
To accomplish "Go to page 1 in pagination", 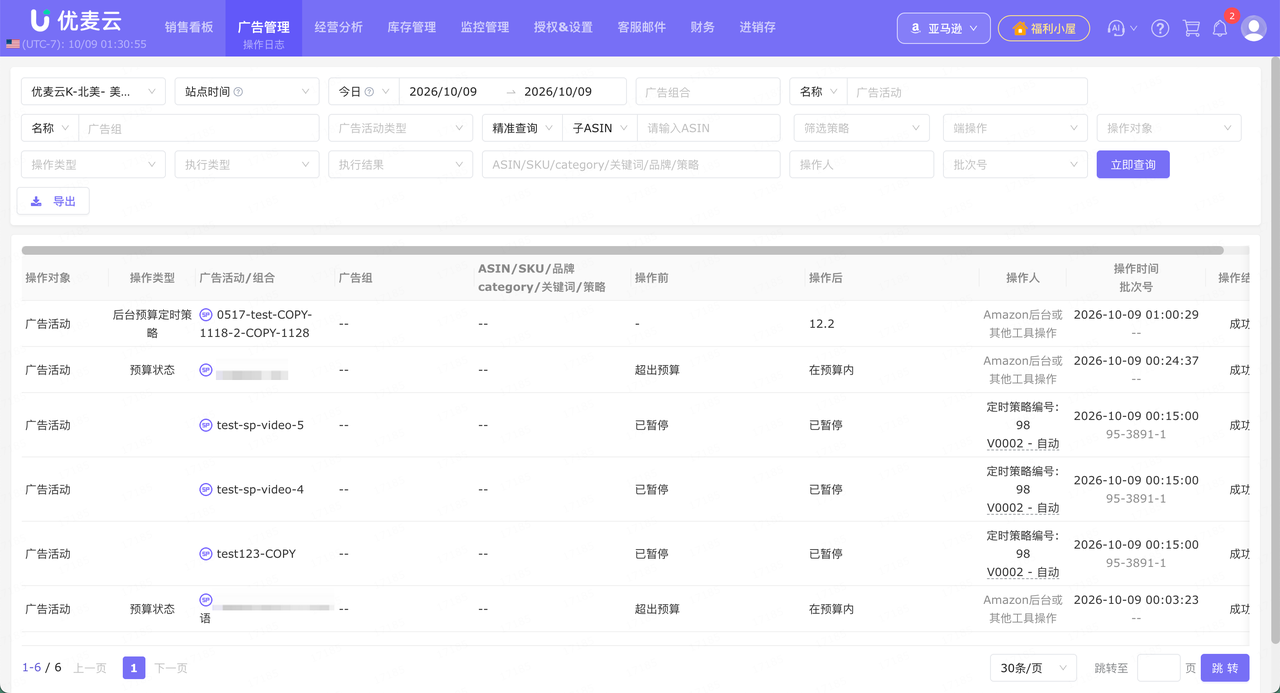I will click(134, 668).
